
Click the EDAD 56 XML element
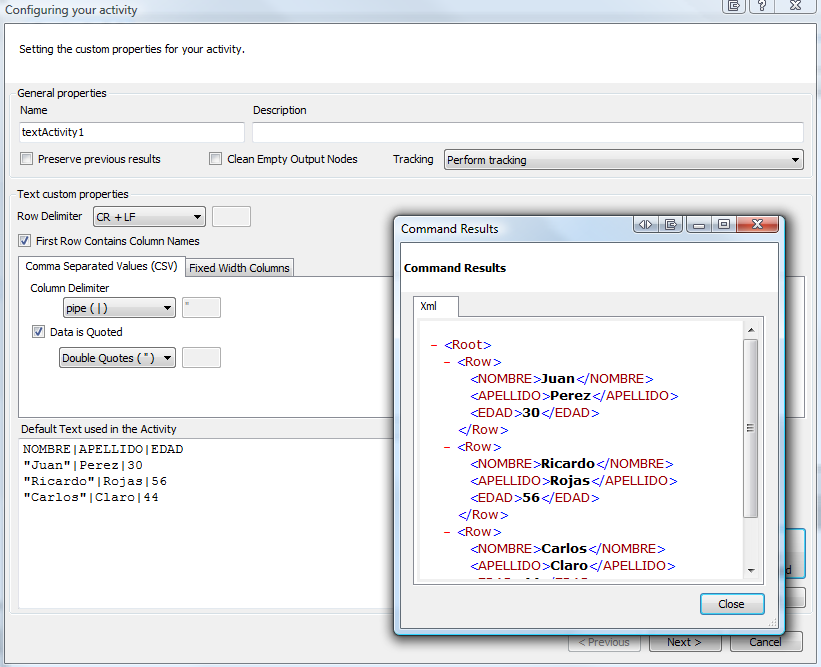[535, 498]
